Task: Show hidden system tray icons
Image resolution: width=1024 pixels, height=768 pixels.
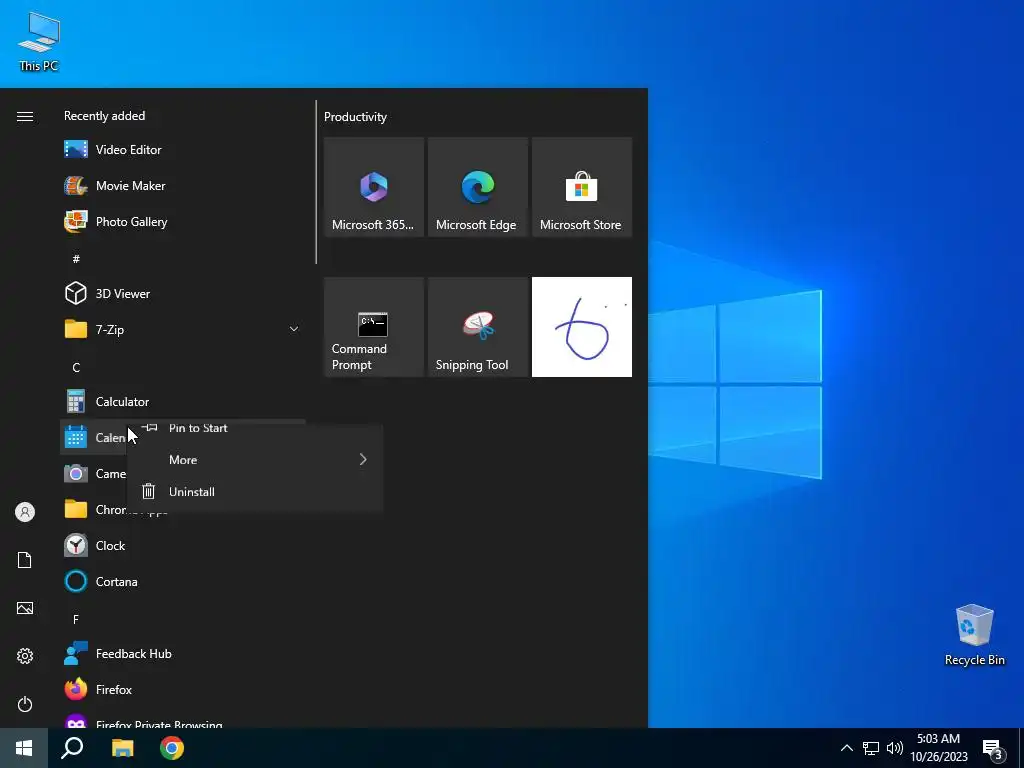Action: coord(846,748)
